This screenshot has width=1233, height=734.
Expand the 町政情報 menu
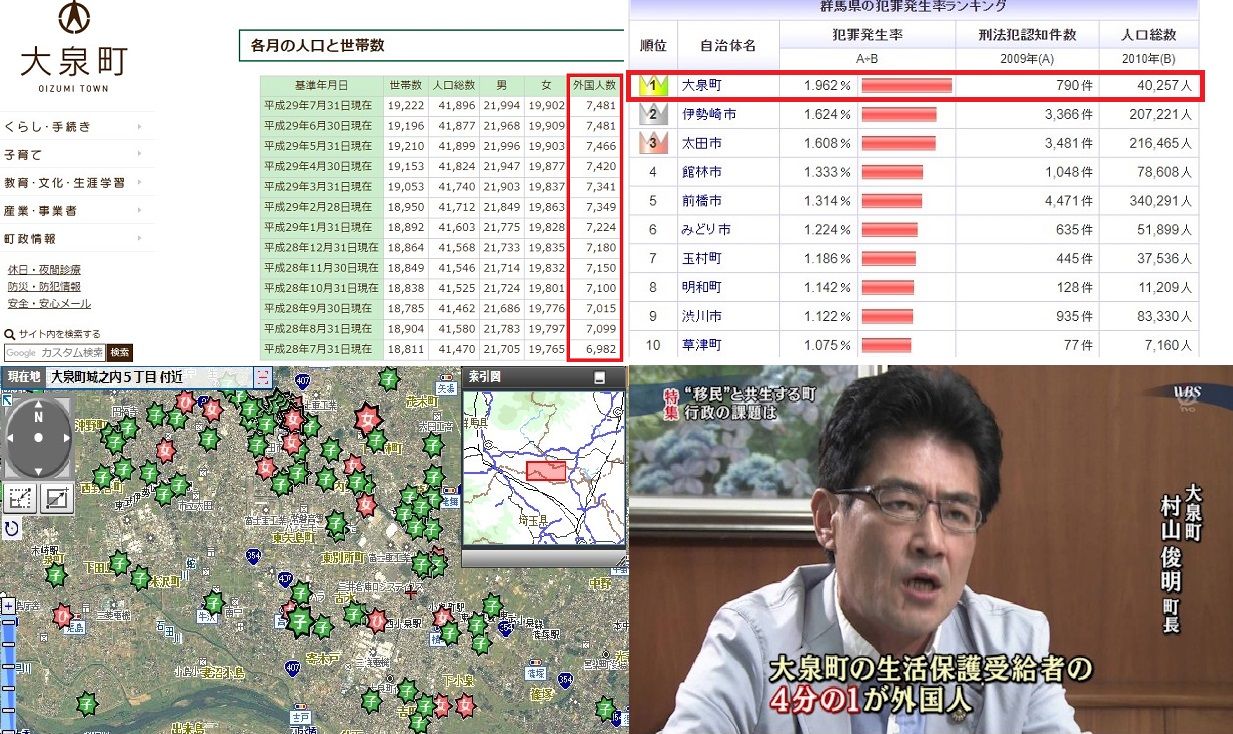point(77,239)
